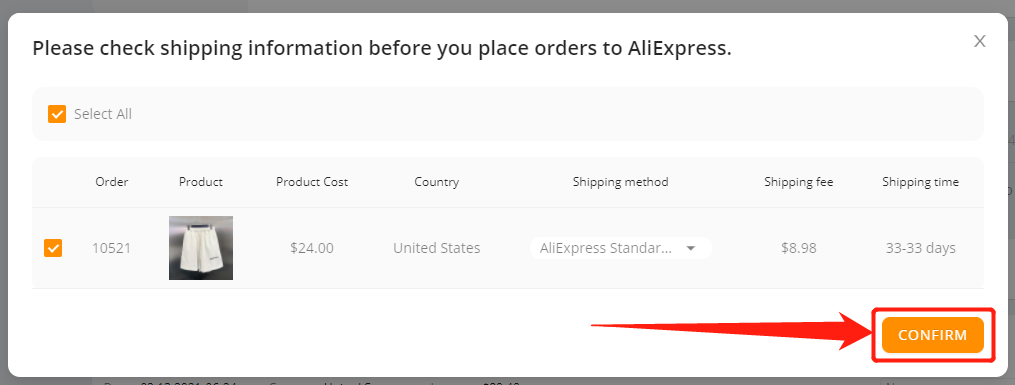
Task: Click the Shipping method column header
Action: tap(621, 182)
